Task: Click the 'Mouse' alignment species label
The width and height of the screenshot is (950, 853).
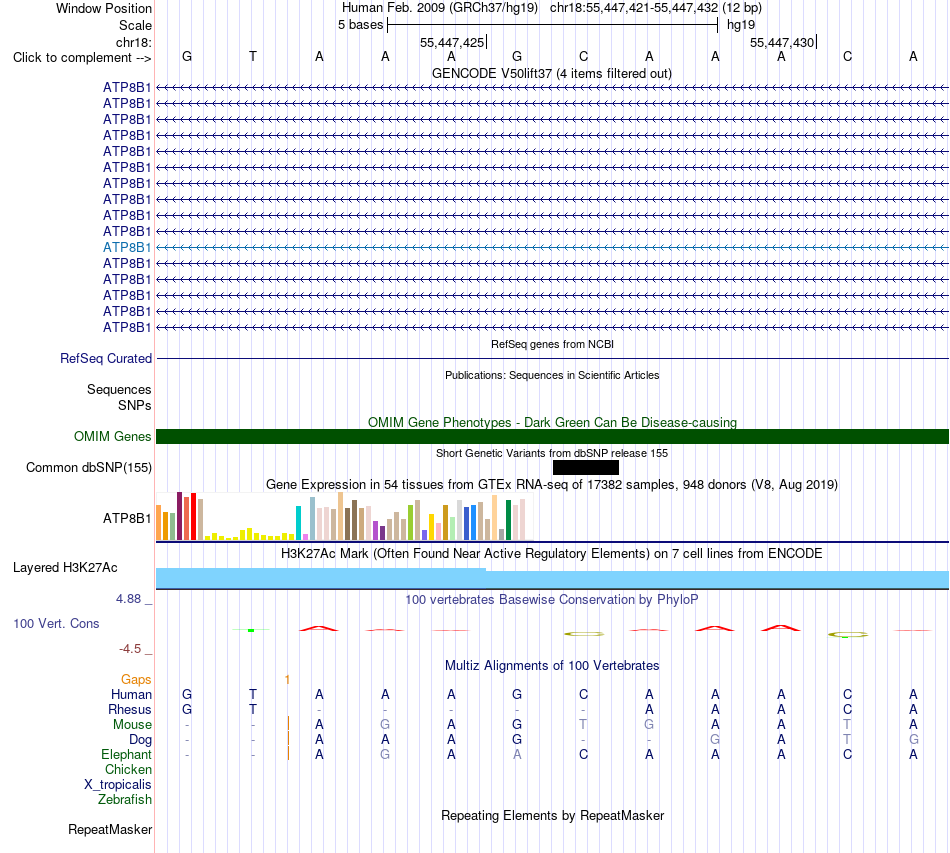Action: (x=132, y=725)
